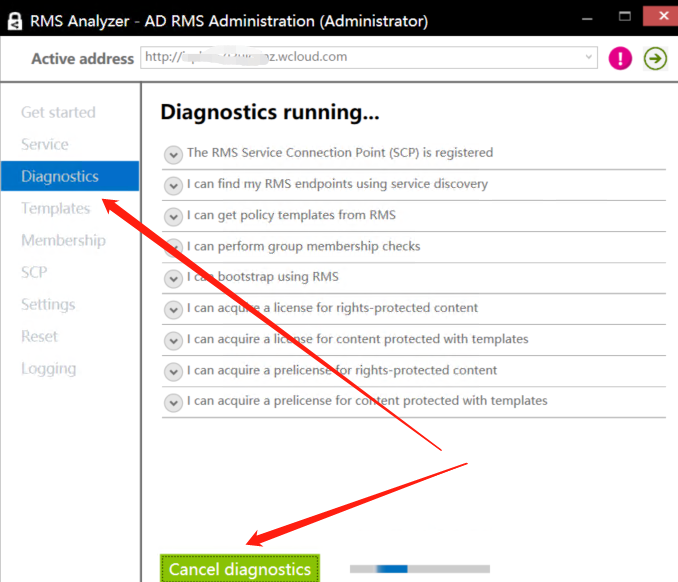Click the diagnostics progress bar

coord(420,569)
